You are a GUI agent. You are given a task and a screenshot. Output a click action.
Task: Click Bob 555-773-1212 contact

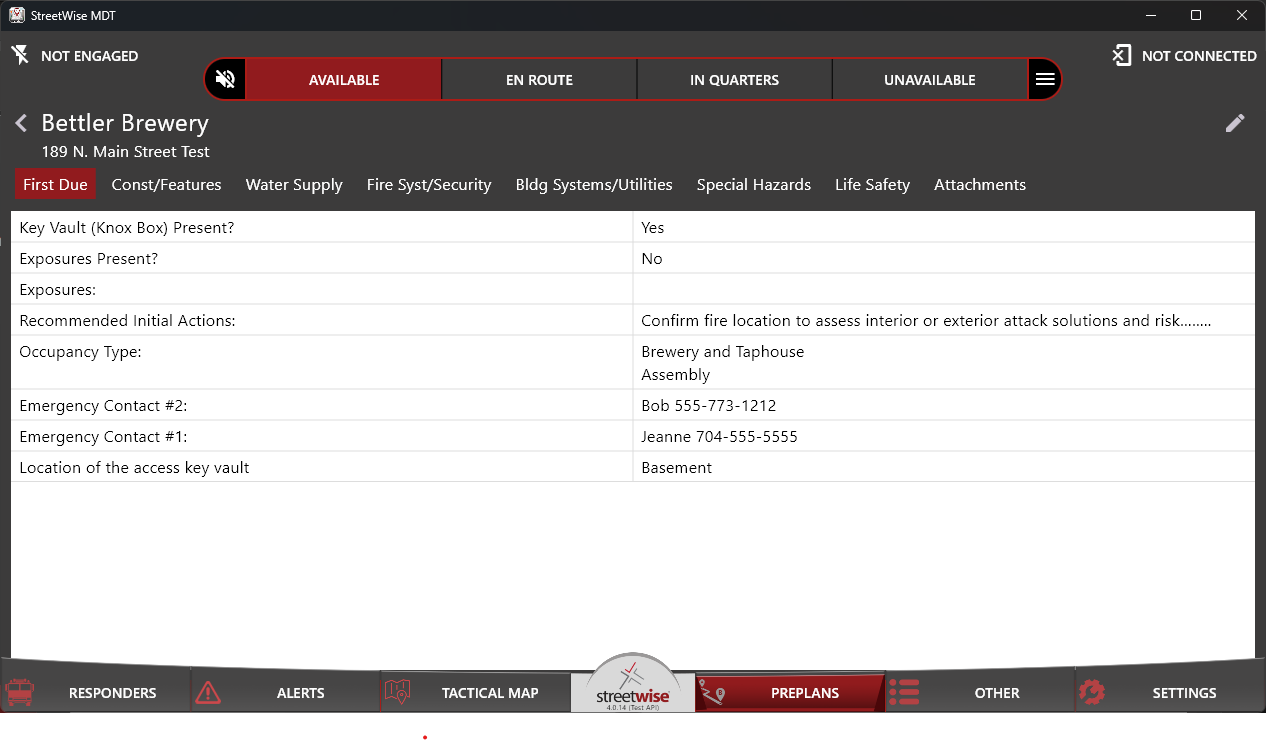(709, 406)
